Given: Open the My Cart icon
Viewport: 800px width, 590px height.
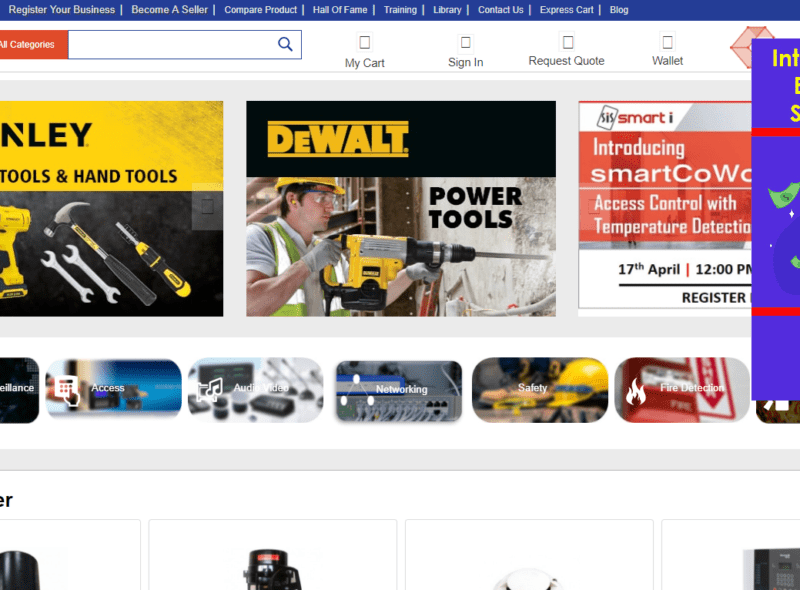Looking at the screenshot, I should tap(364, 42).
